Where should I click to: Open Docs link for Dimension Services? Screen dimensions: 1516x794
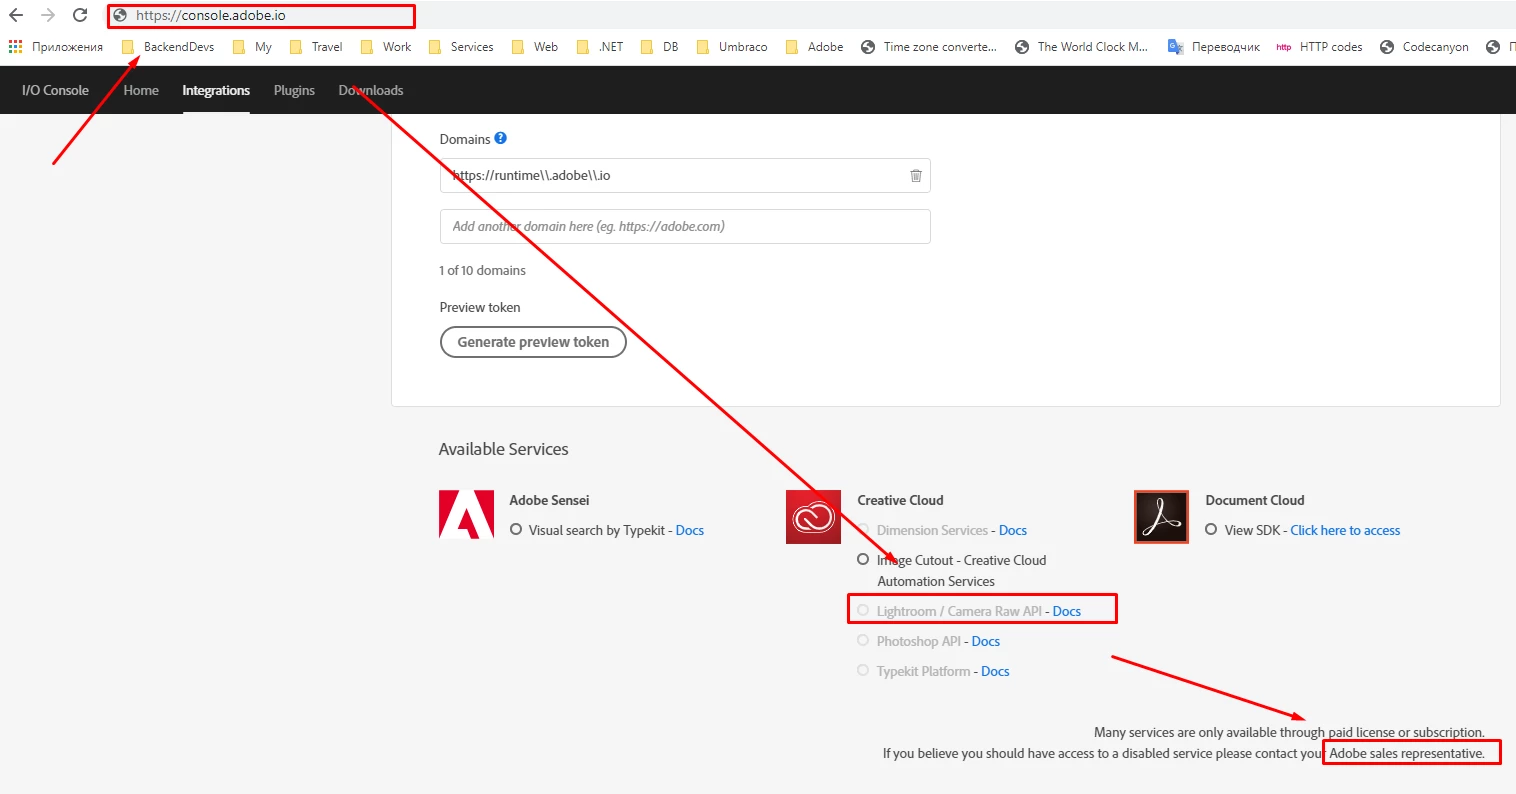1013,530
